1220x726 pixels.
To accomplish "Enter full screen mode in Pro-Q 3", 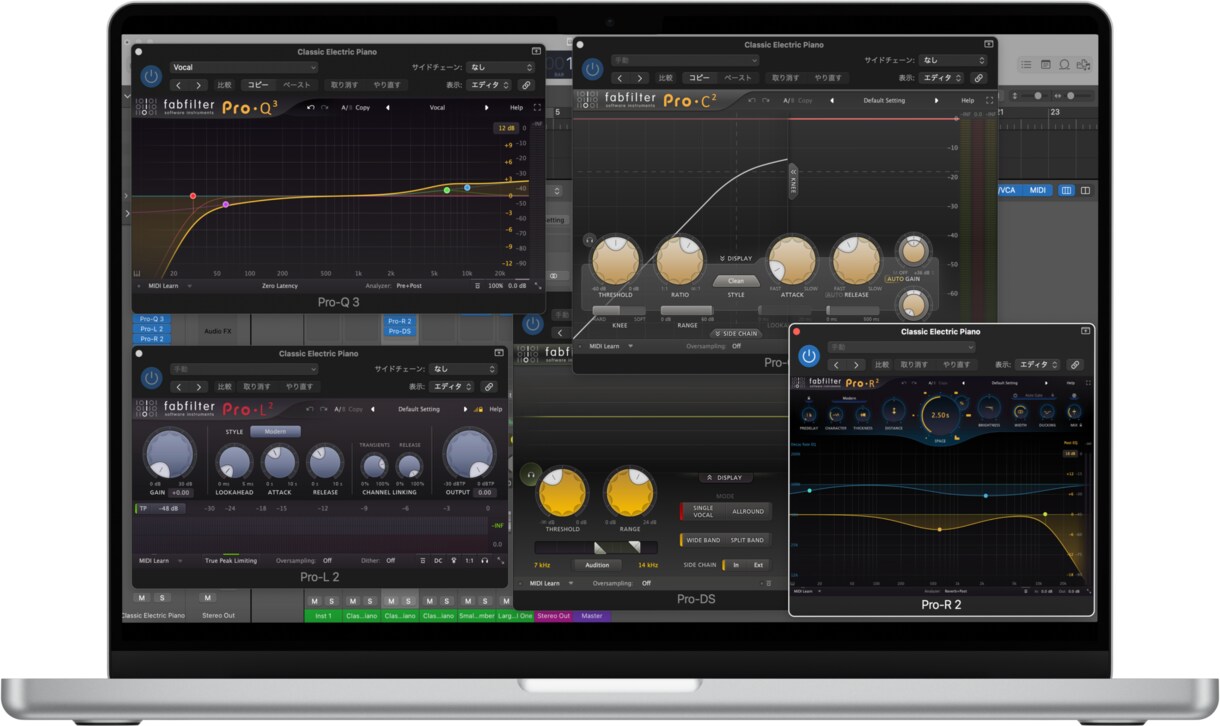I will 537,107.
